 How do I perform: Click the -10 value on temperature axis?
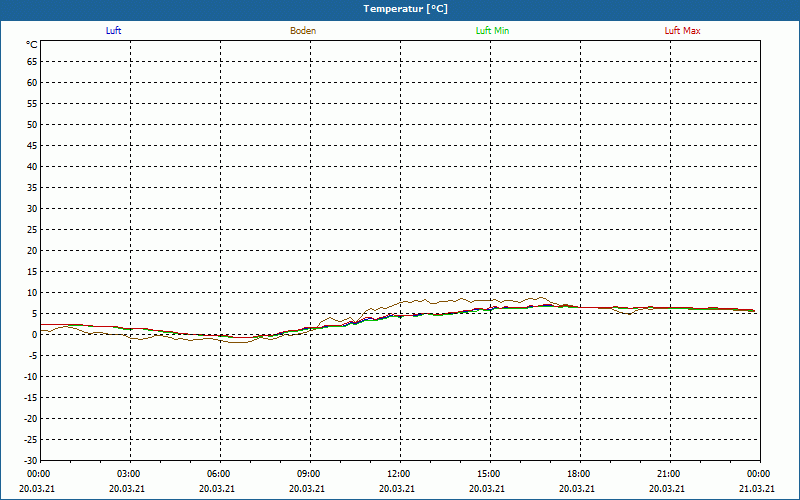[x=31, y=377]
